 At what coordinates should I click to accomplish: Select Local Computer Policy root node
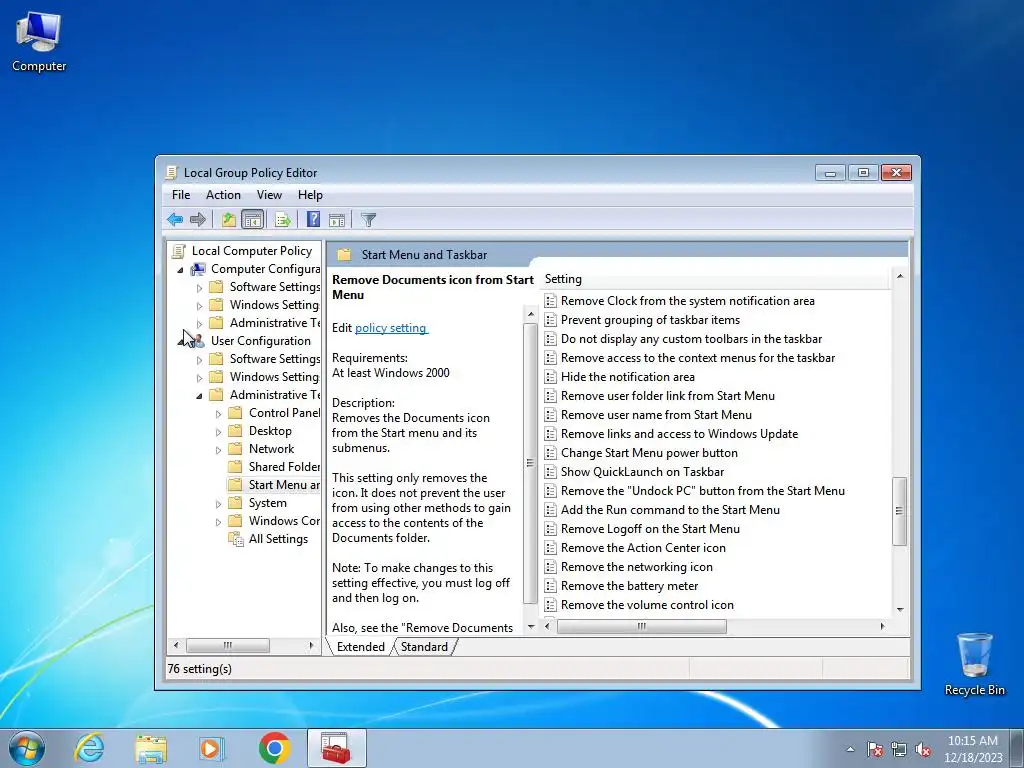[251, 251]
